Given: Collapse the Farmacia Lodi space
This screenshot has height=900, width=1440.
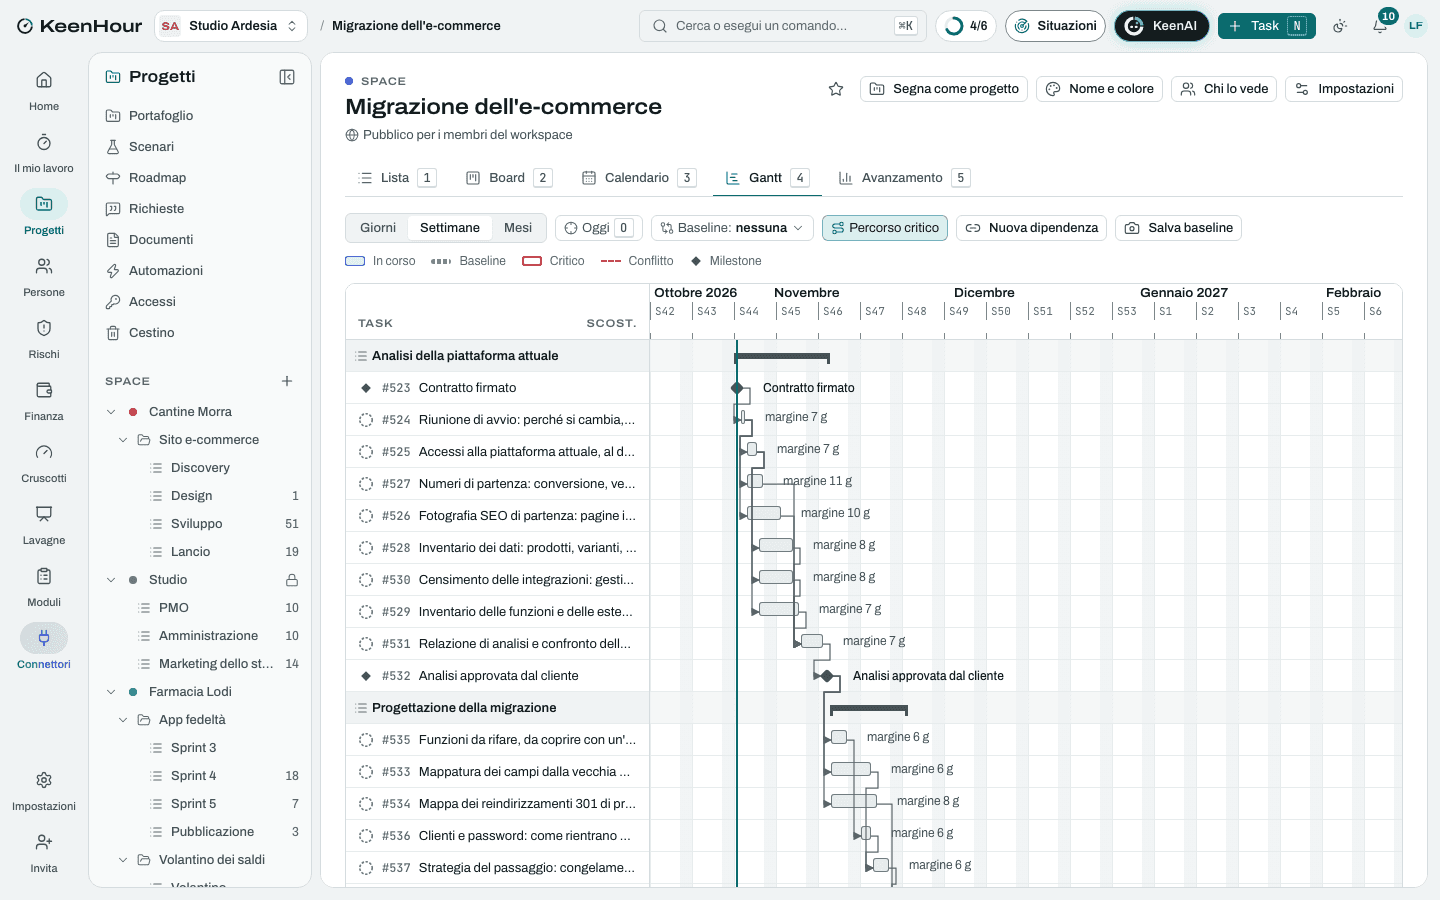Looking at the screenshot, I should tap(111, 692).
